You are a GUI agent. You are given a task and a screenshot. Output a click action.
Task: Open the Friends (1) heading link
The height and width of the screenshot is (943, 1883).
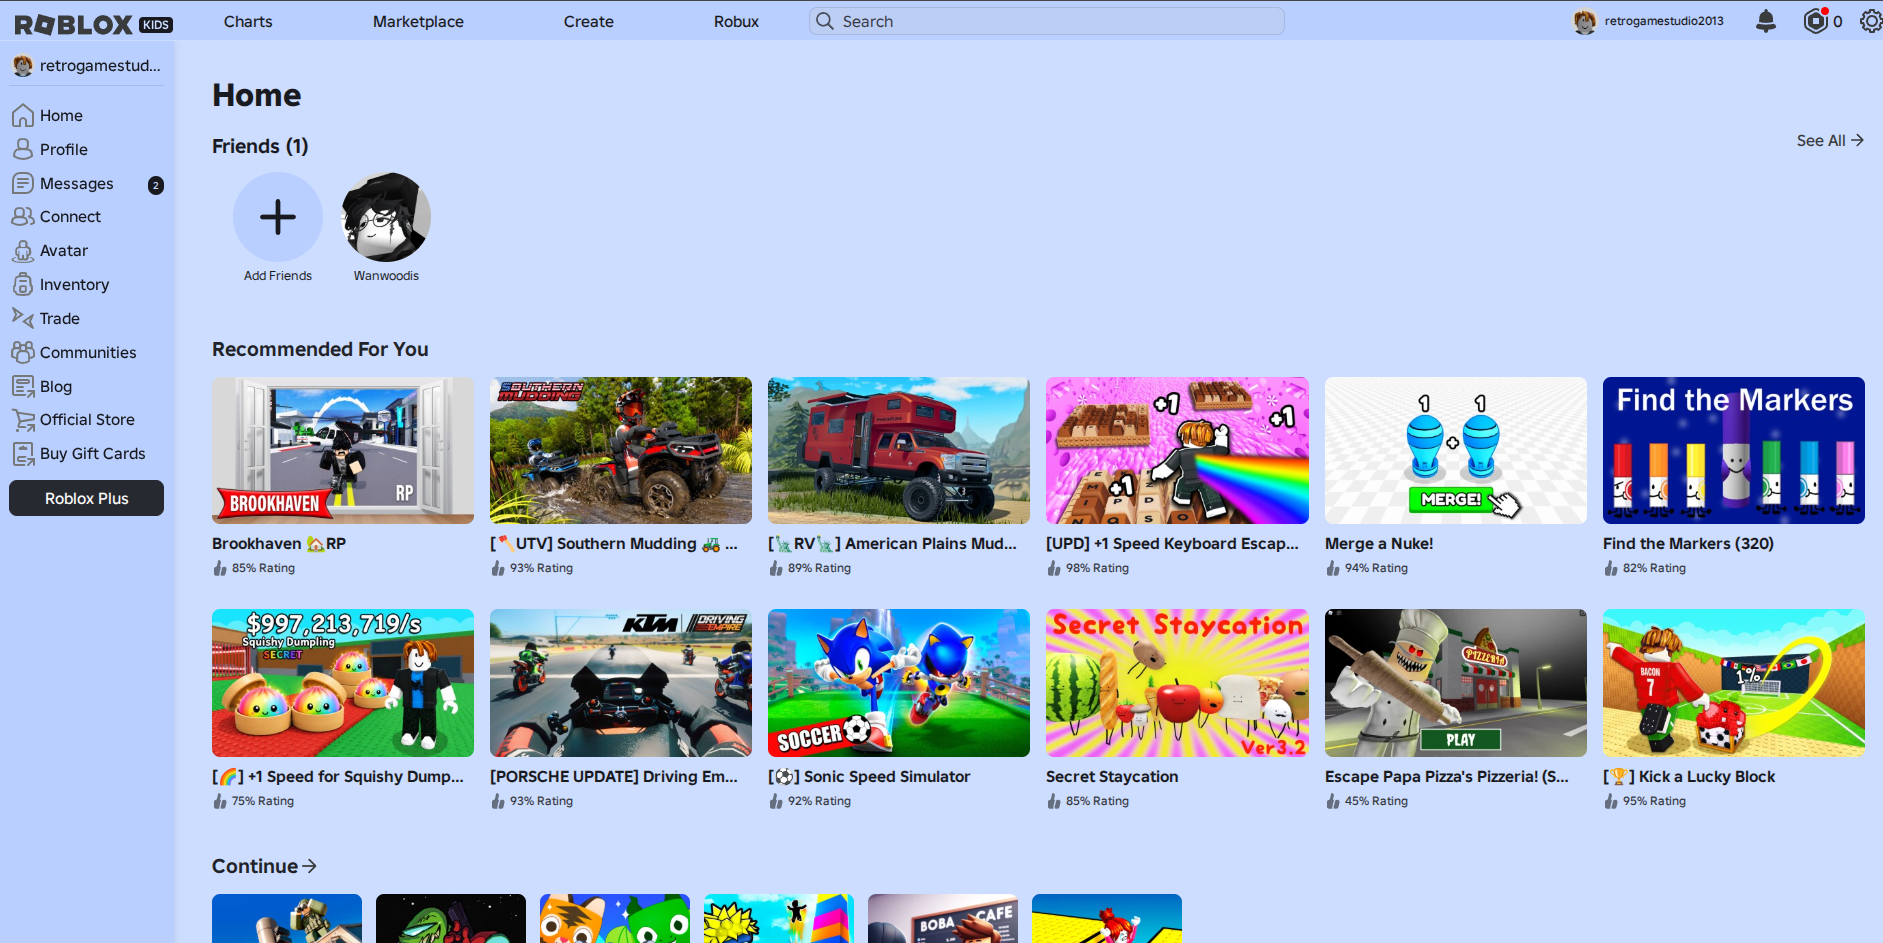coord(260,146)
